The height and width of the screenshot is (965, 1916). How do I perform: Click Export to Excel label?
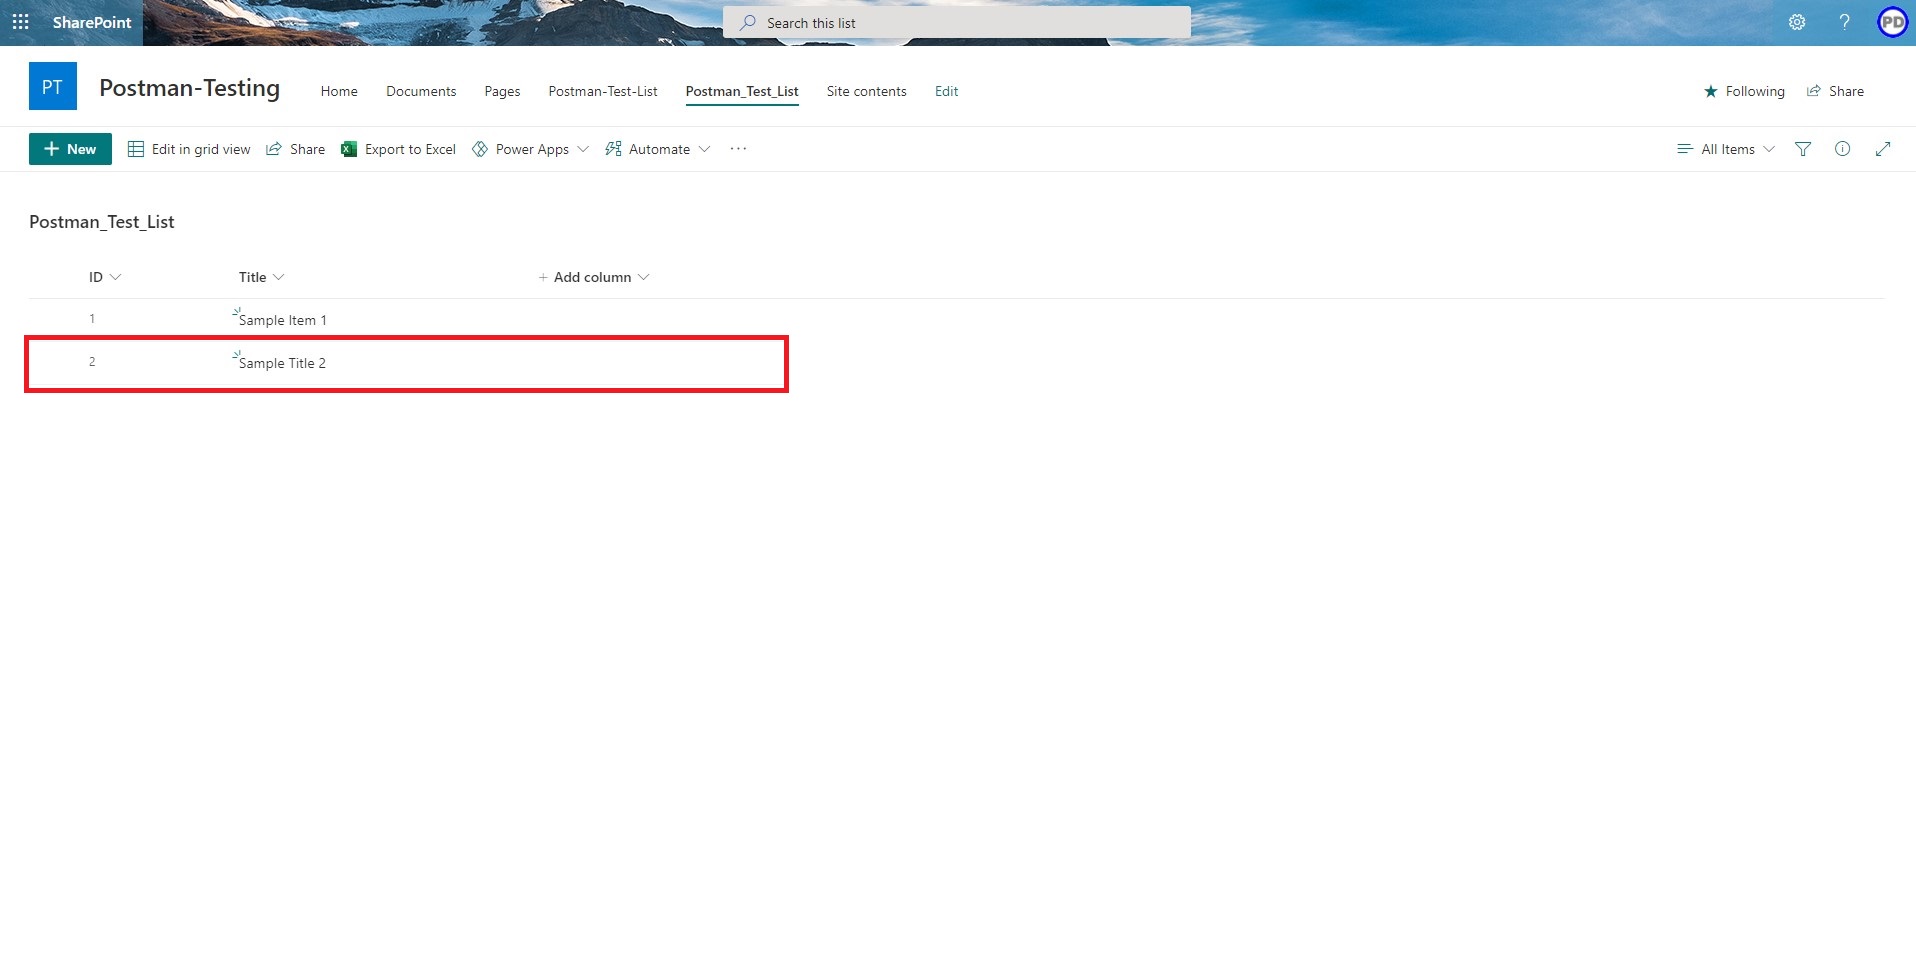pos(410,149)
